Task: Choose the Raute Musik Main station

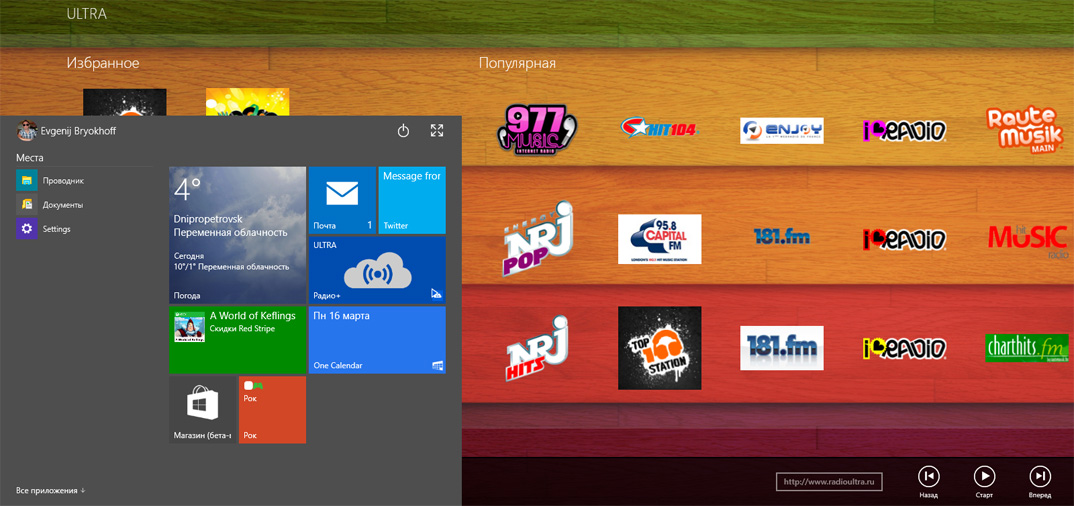Action: tap(1027, 131)
